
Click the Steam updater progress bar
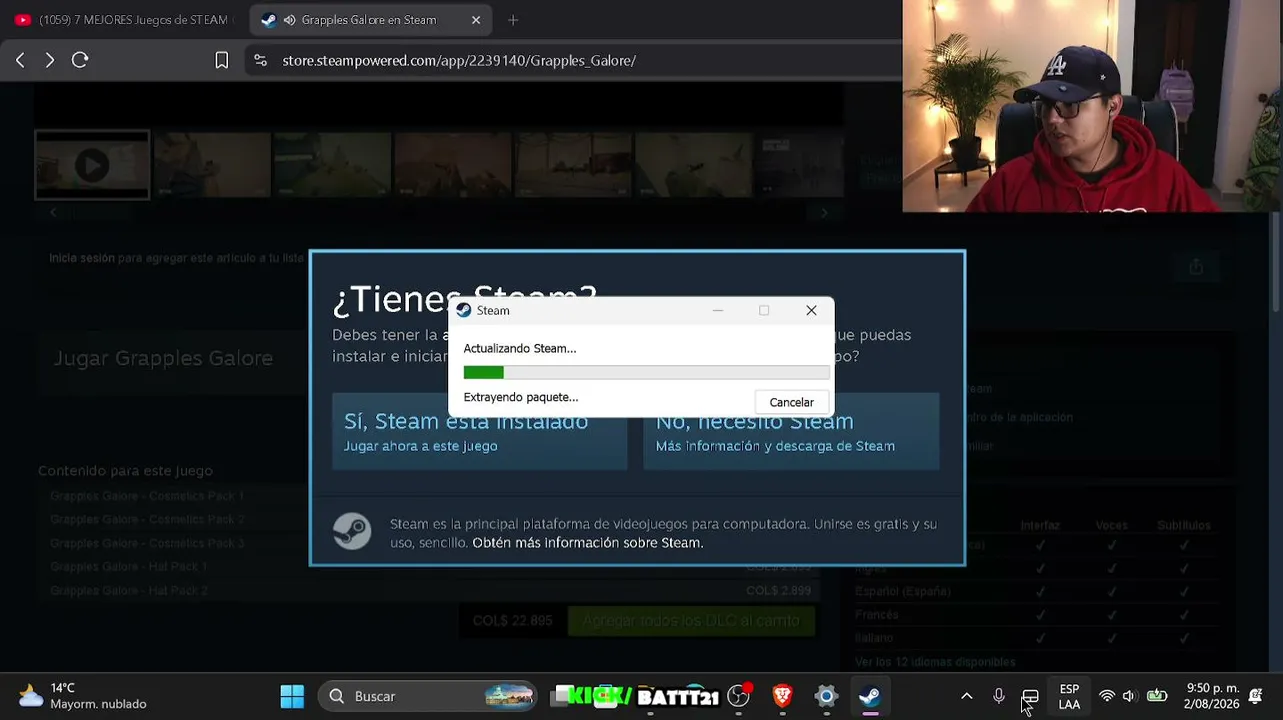point(646,373)
